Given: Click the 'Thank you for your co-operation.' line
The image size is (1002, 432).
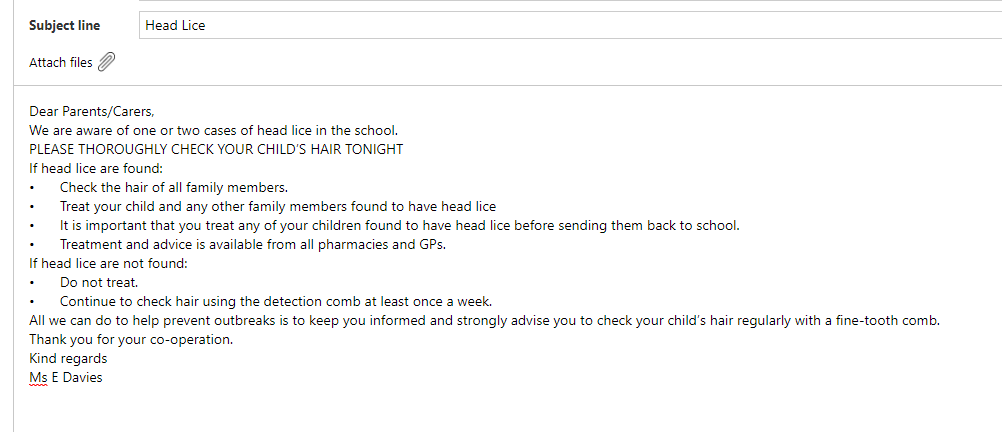Looking at the screenshot, I should tap(131, 339).
